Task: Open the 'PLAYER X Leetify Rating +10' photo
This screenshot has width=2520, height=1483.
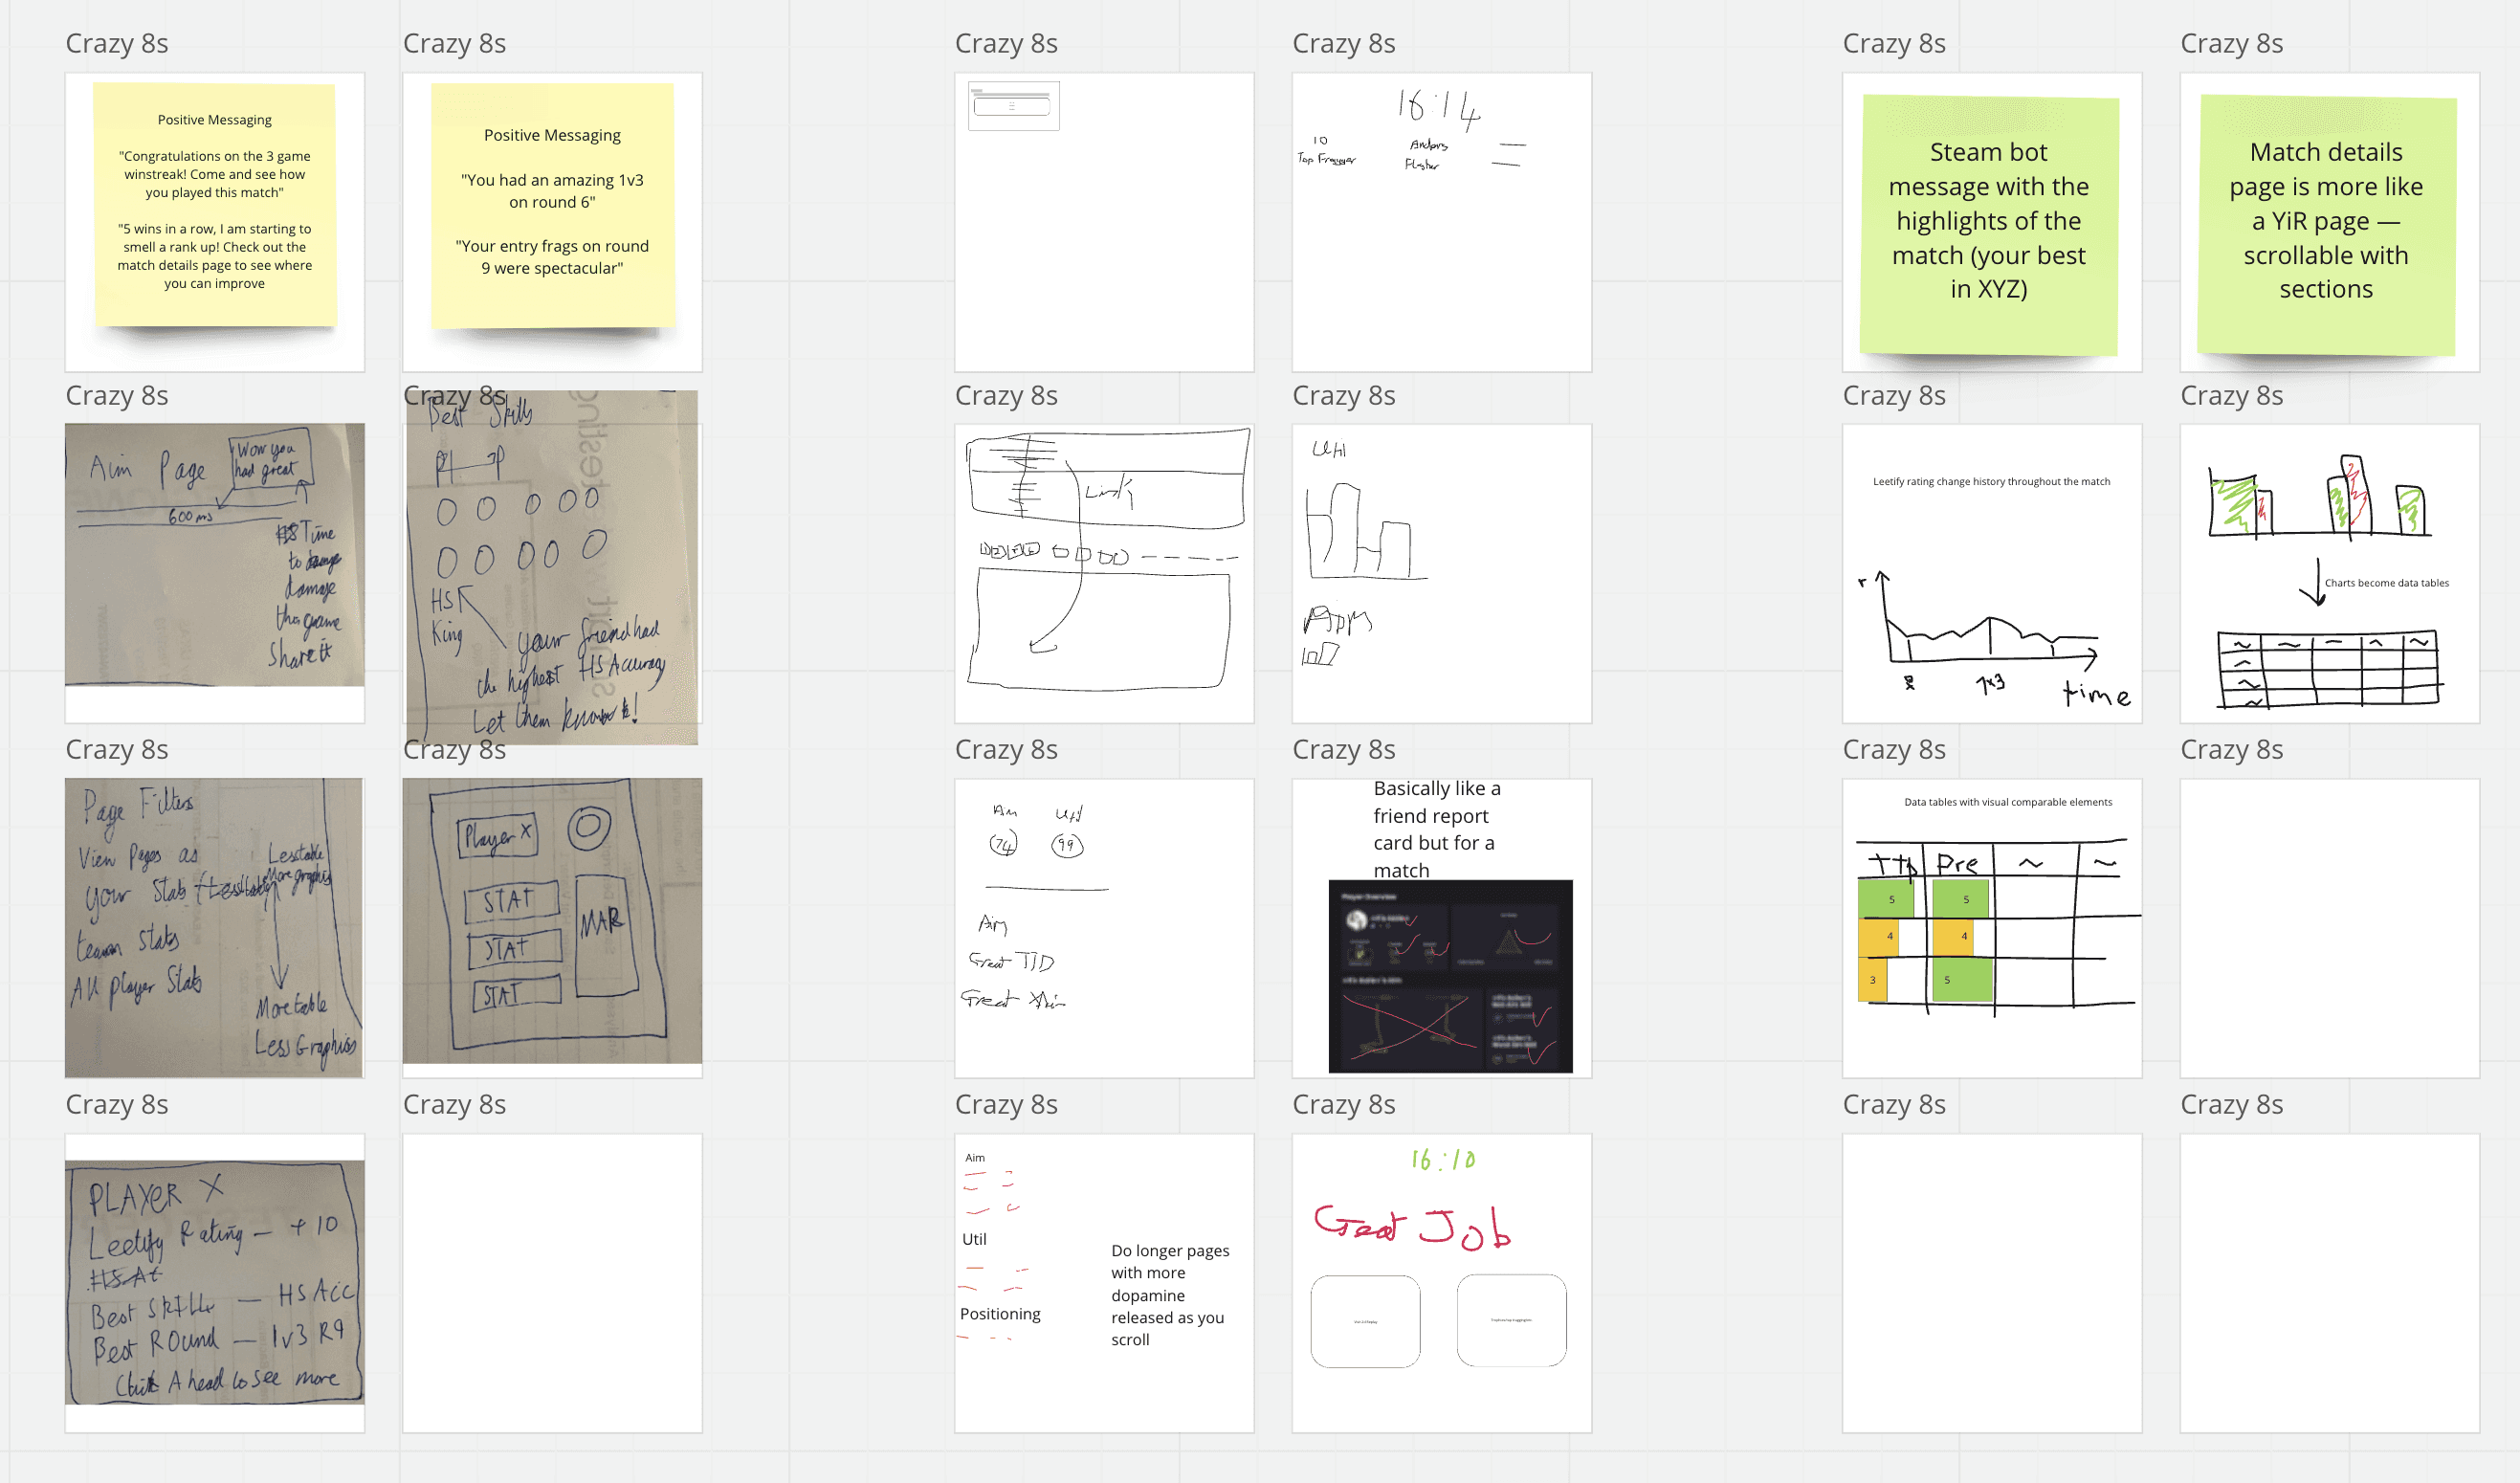Action: coord(215,1282)
